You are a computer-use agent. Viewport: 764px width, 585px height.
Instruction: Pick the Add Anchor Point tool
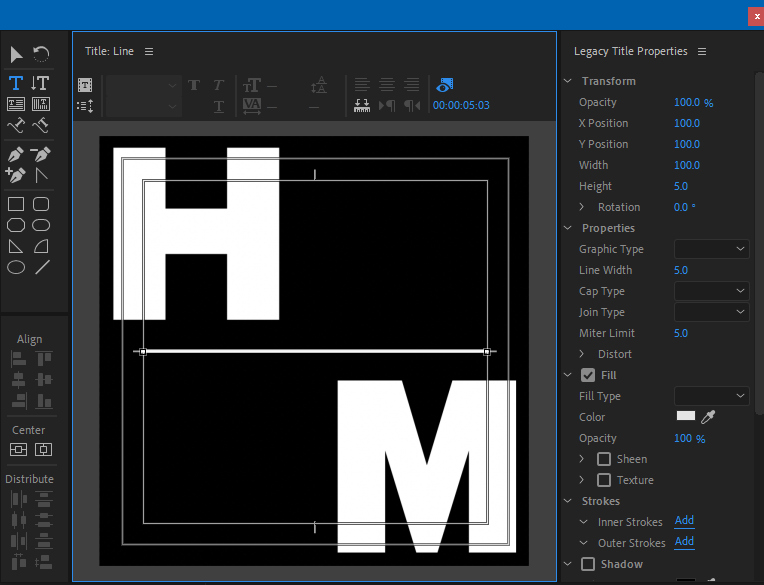16,175
